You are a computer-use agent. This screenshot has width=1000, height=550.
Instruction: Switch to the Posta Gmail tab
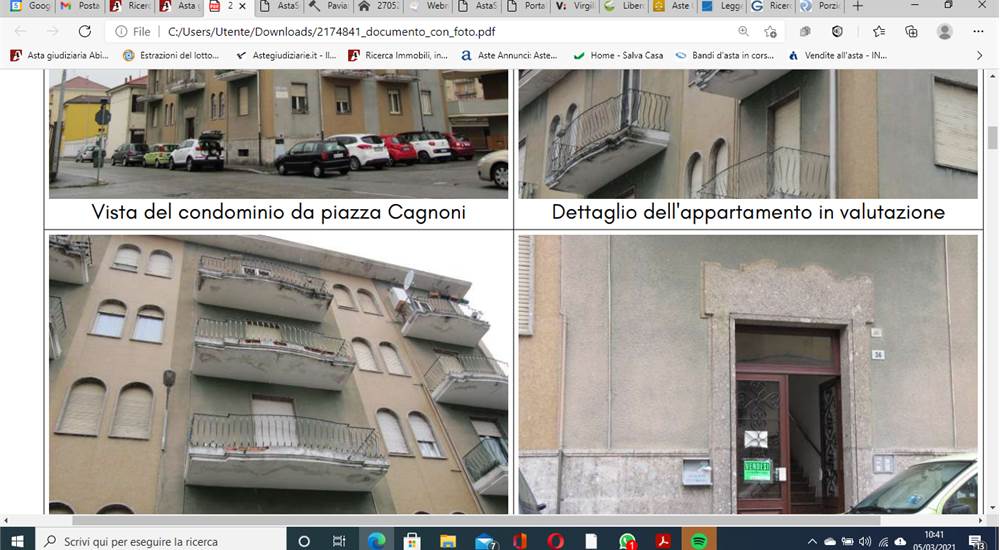80,6
